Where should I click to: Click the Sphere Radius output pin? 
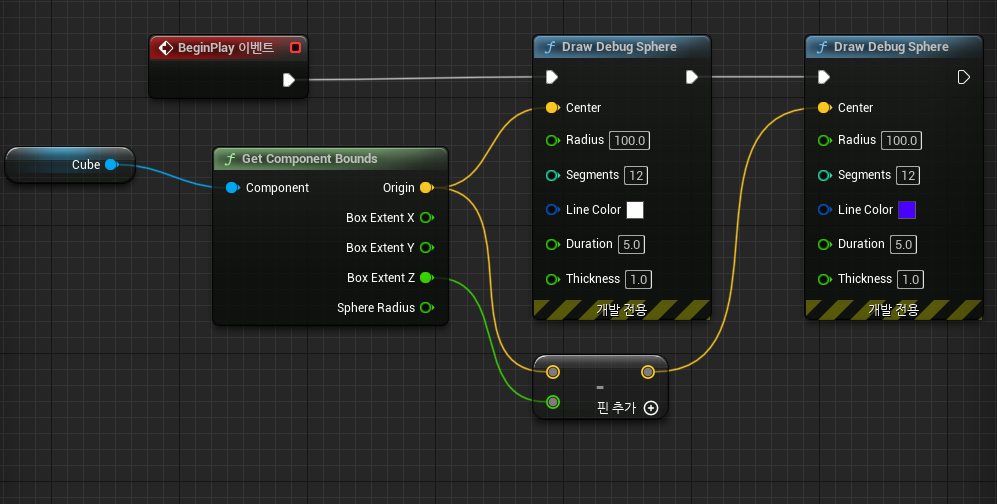427,308
